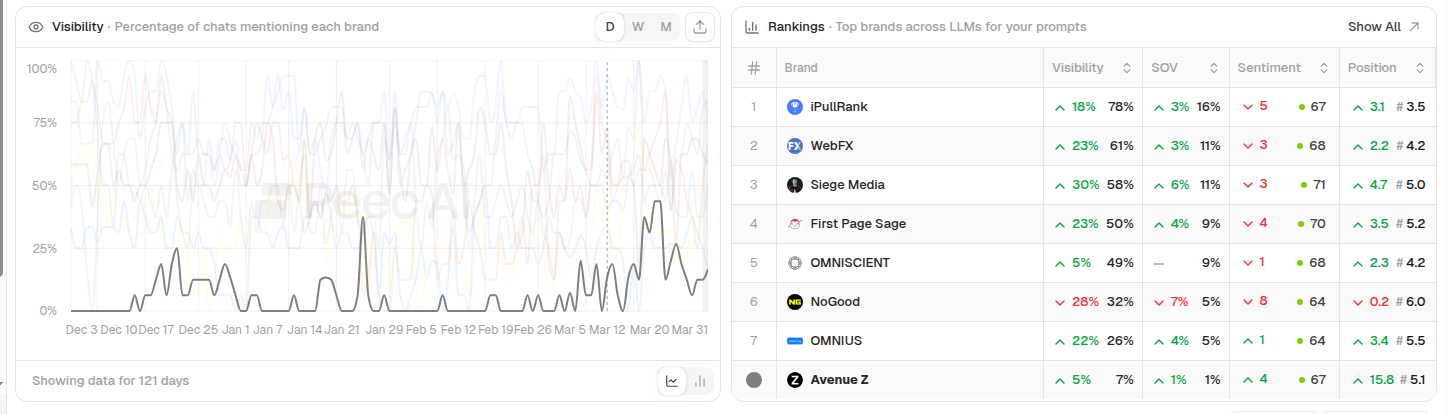Click WebFX visibility value 61%

[x=1121, y=146]
